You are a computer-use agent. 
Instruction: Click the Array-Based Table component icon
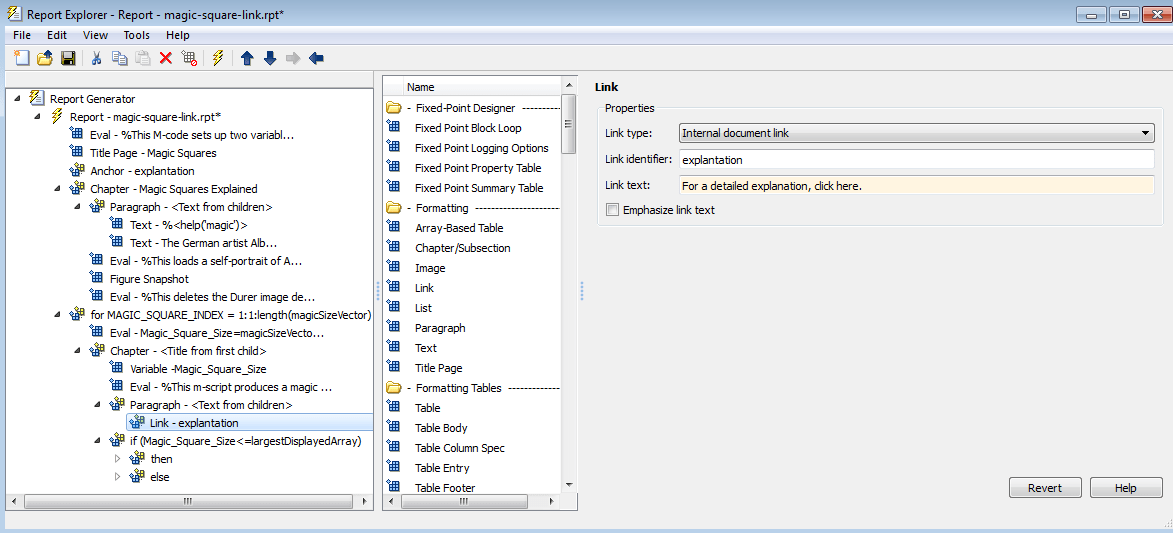tap(393, 228)
